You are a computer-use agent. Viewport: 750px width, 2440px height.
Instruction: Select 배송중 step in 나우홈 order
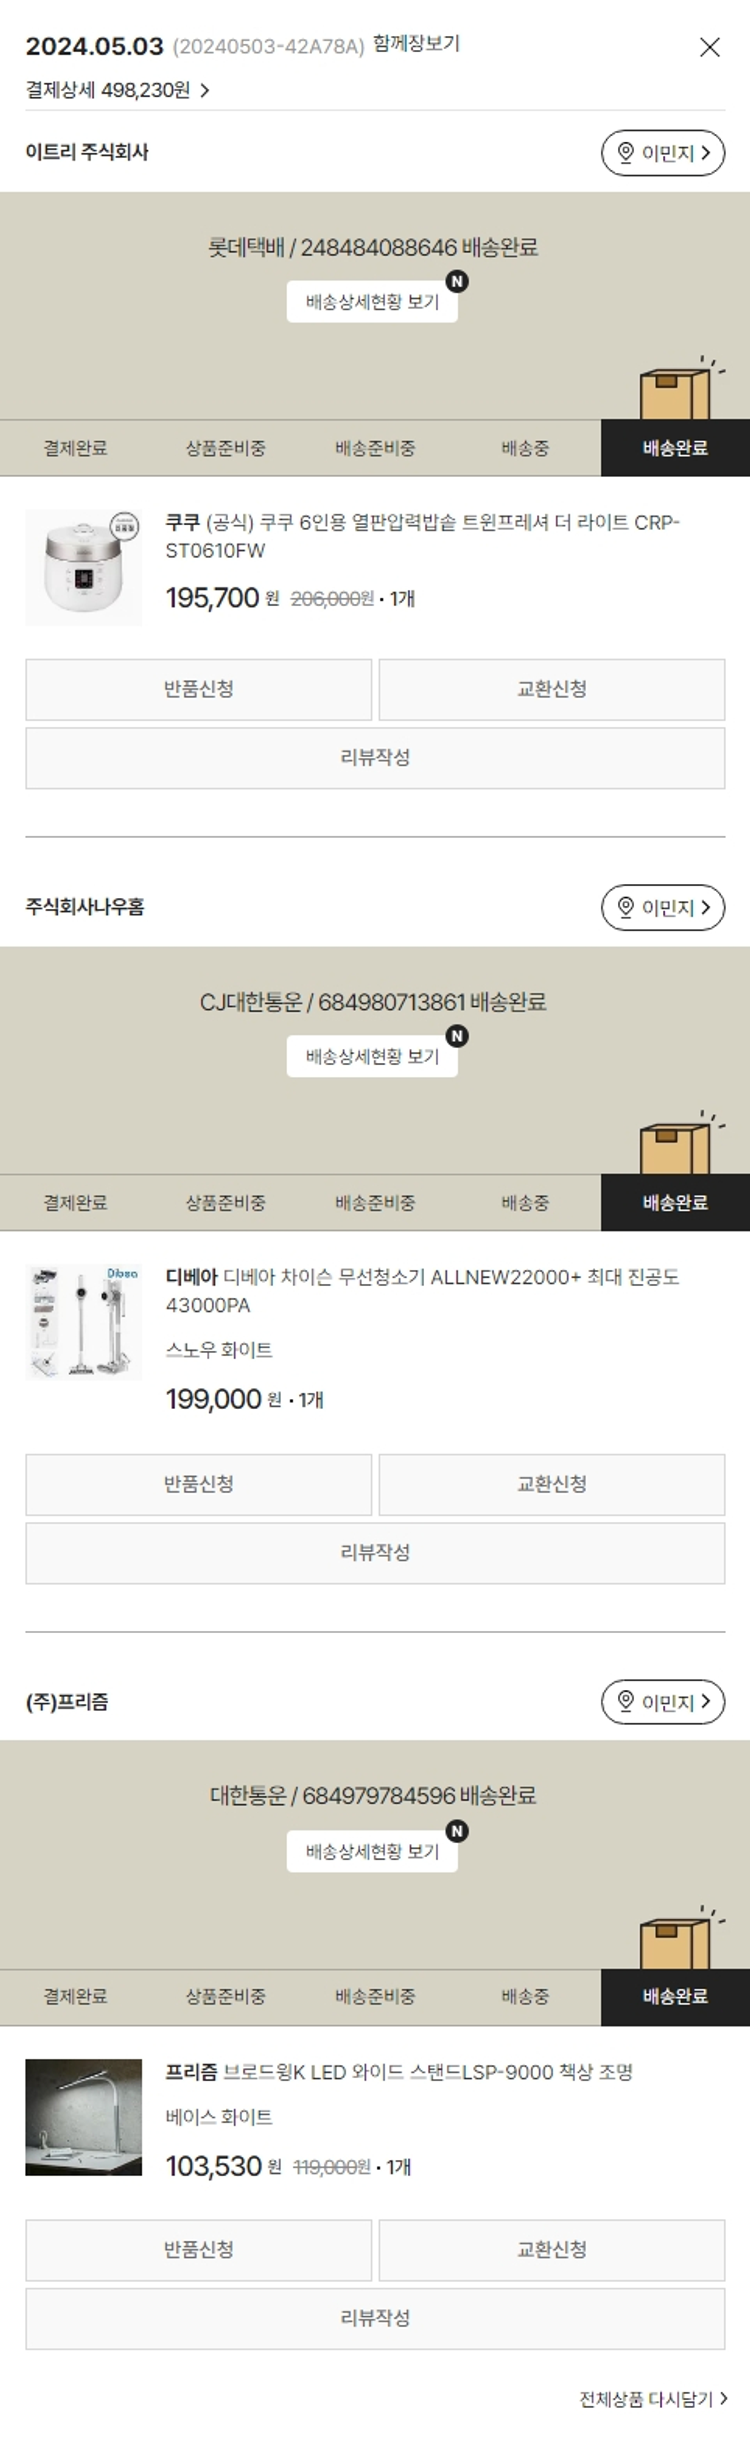[525, 1203]
